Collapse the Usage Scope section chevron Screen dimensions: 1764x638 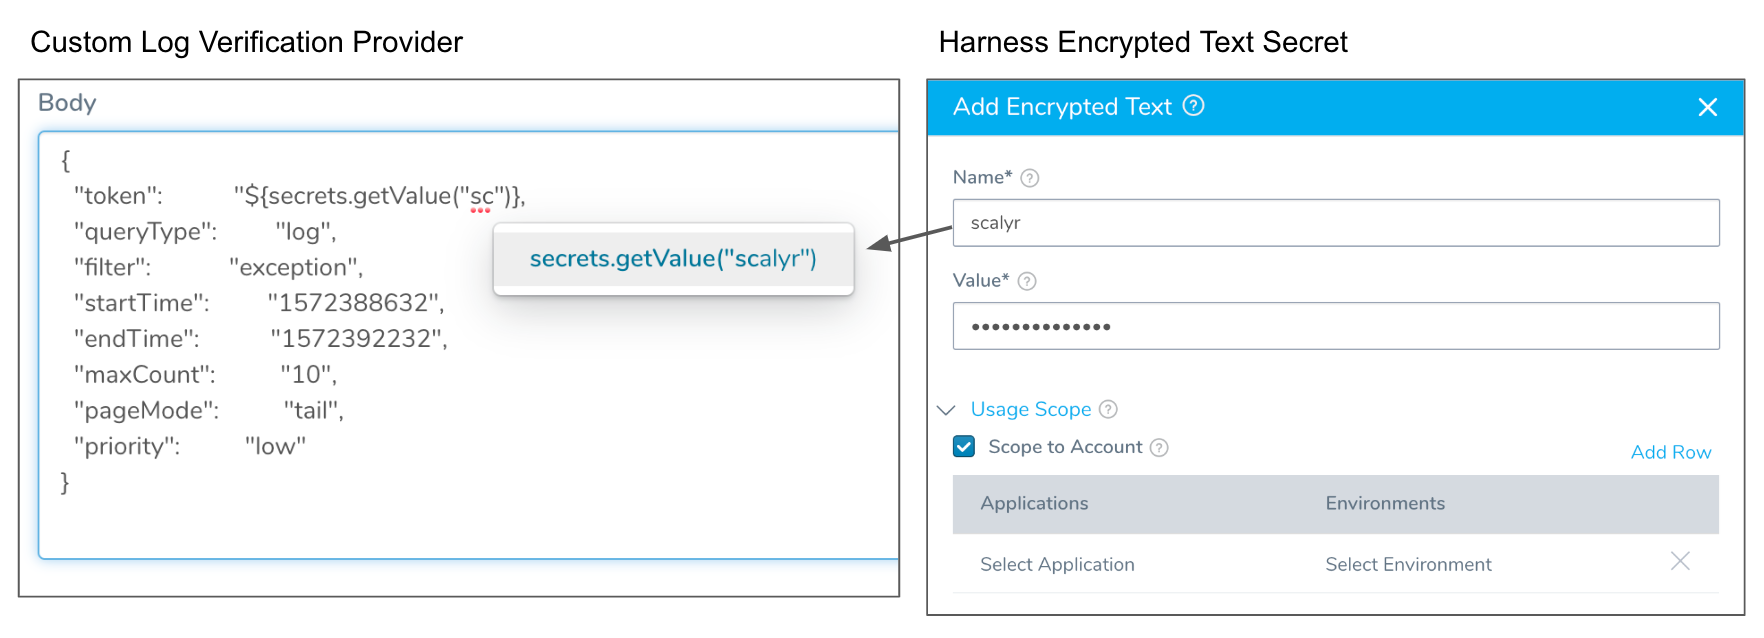[x=946, y=410]
